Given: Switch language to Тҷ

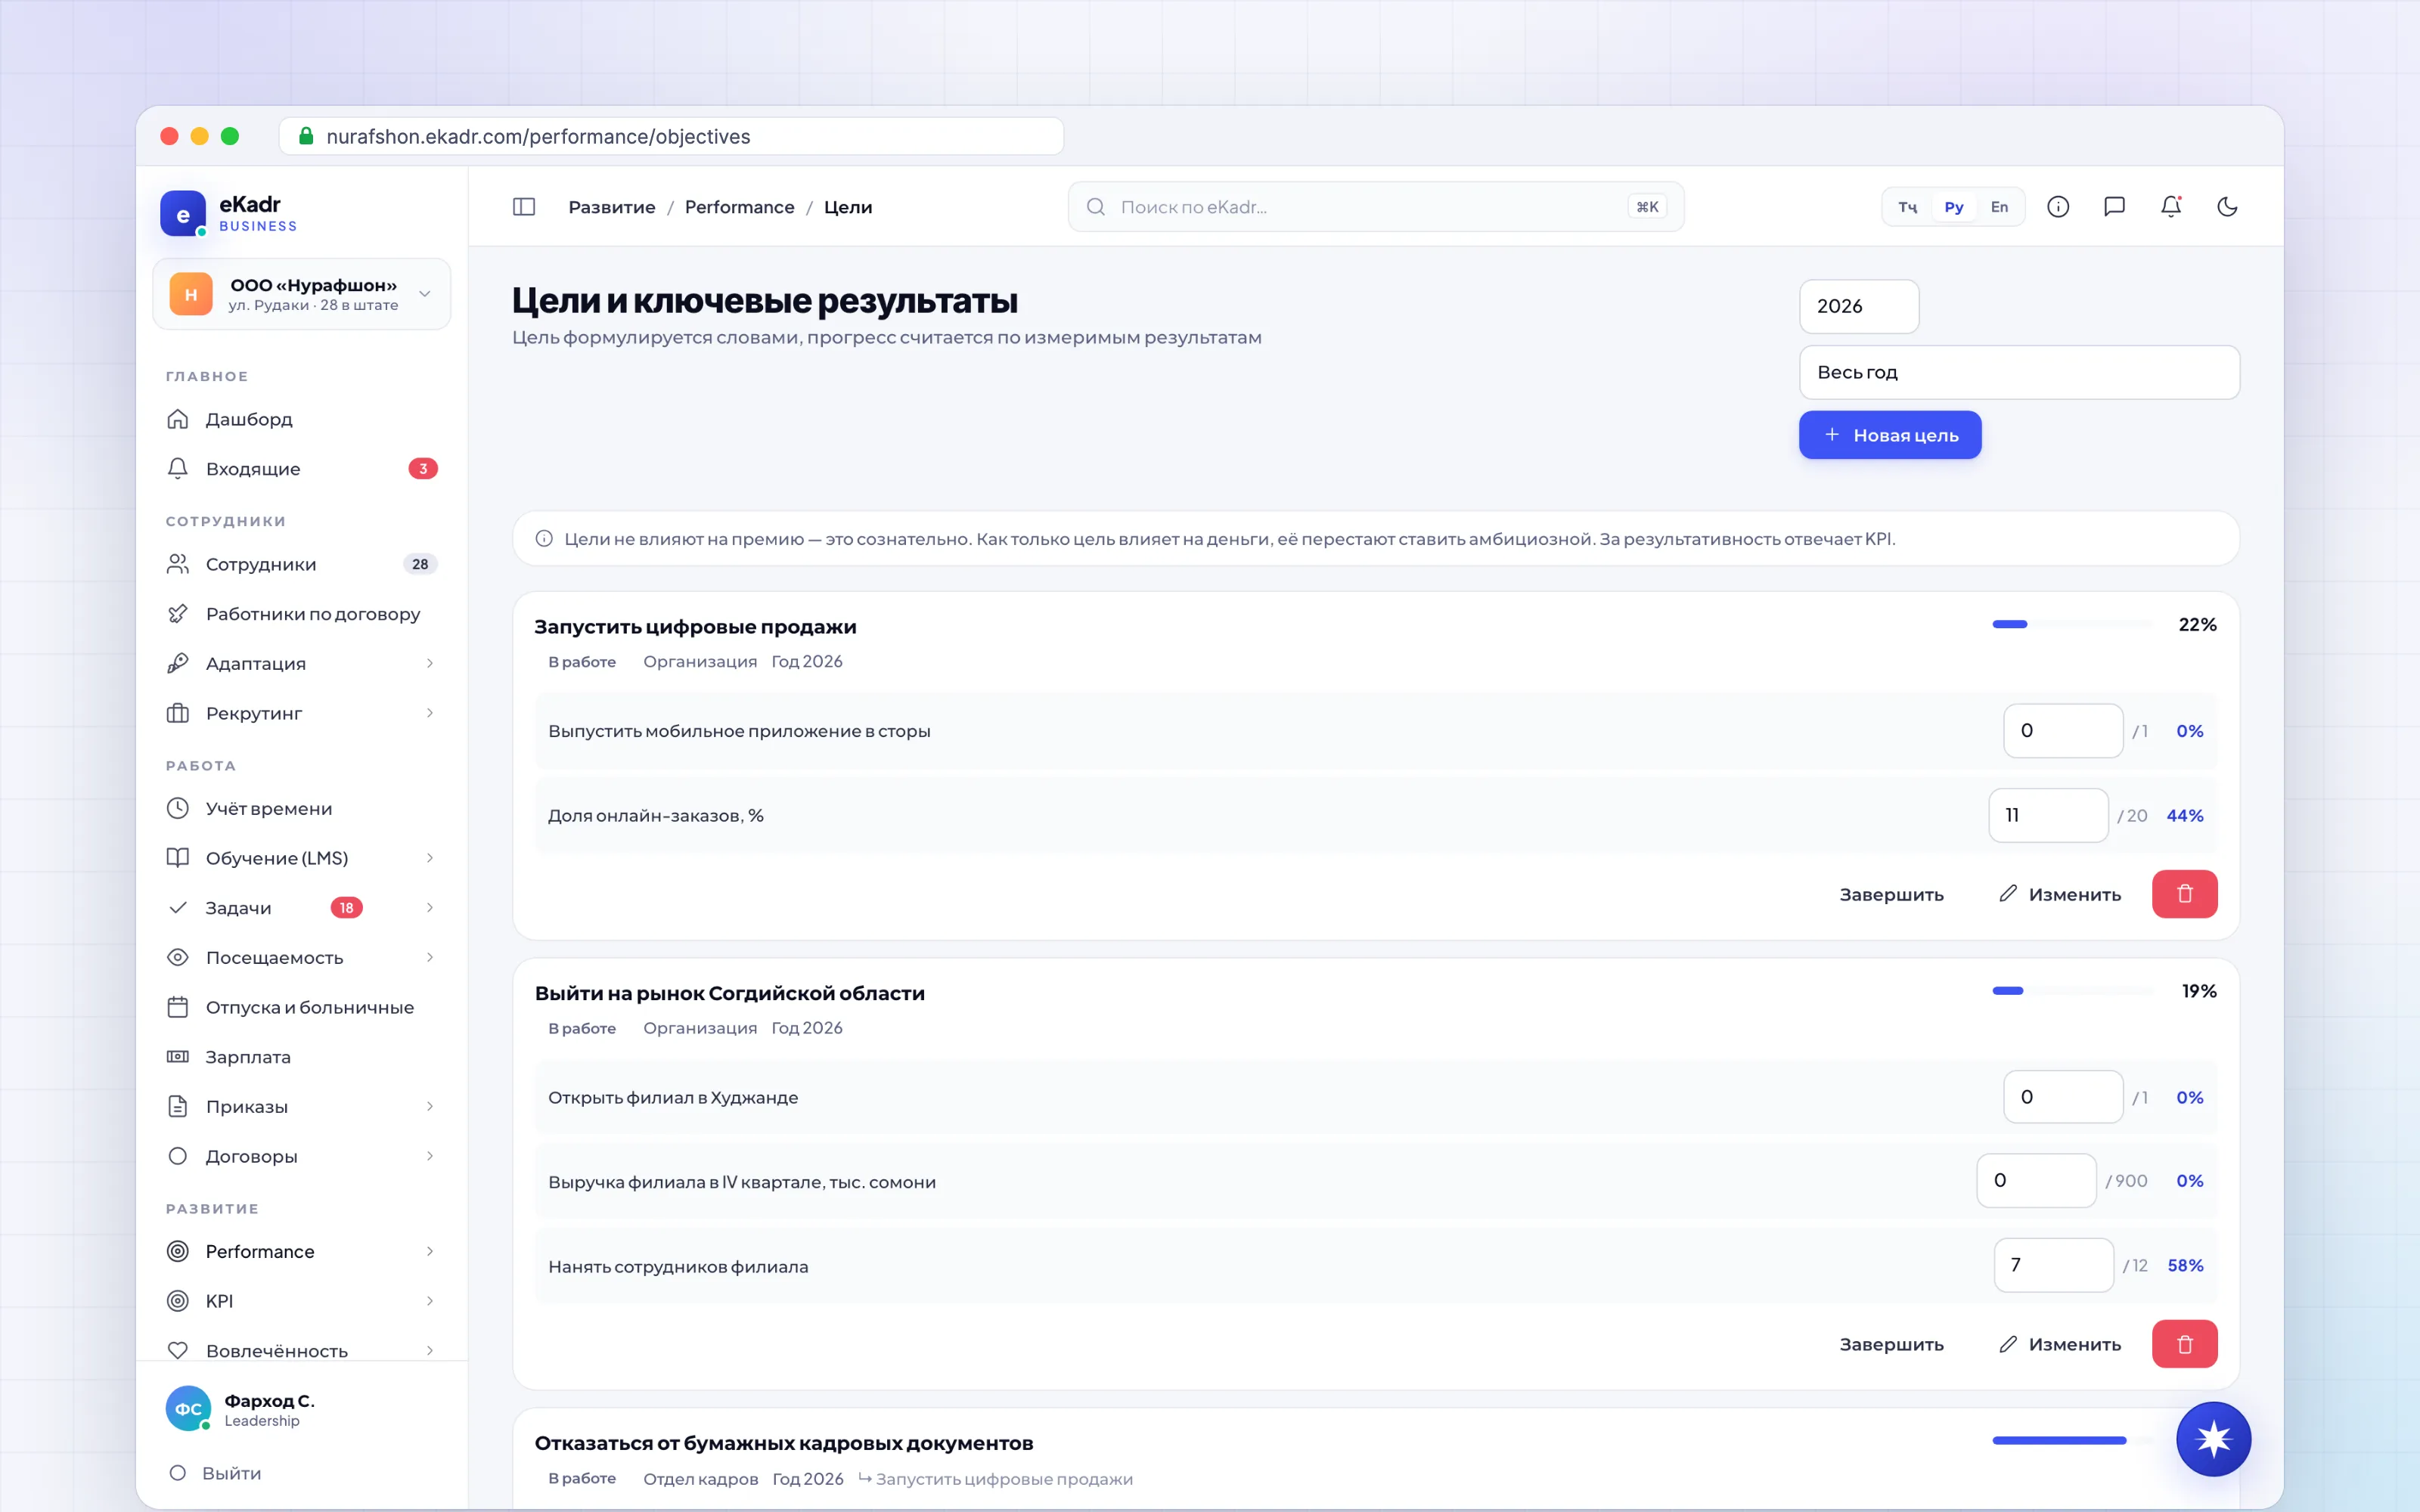Looking at the screenshot, I should [x=1908, y=207].
